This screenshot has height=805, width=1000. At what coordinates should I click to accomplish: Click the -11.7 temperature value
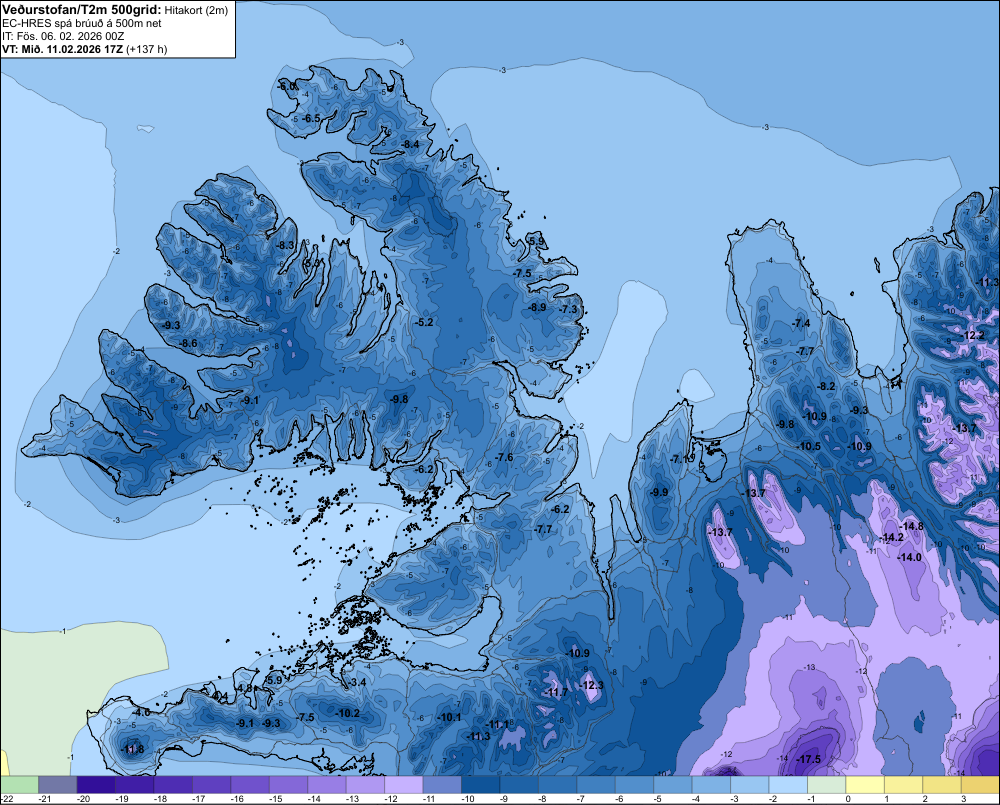point(556,692)
